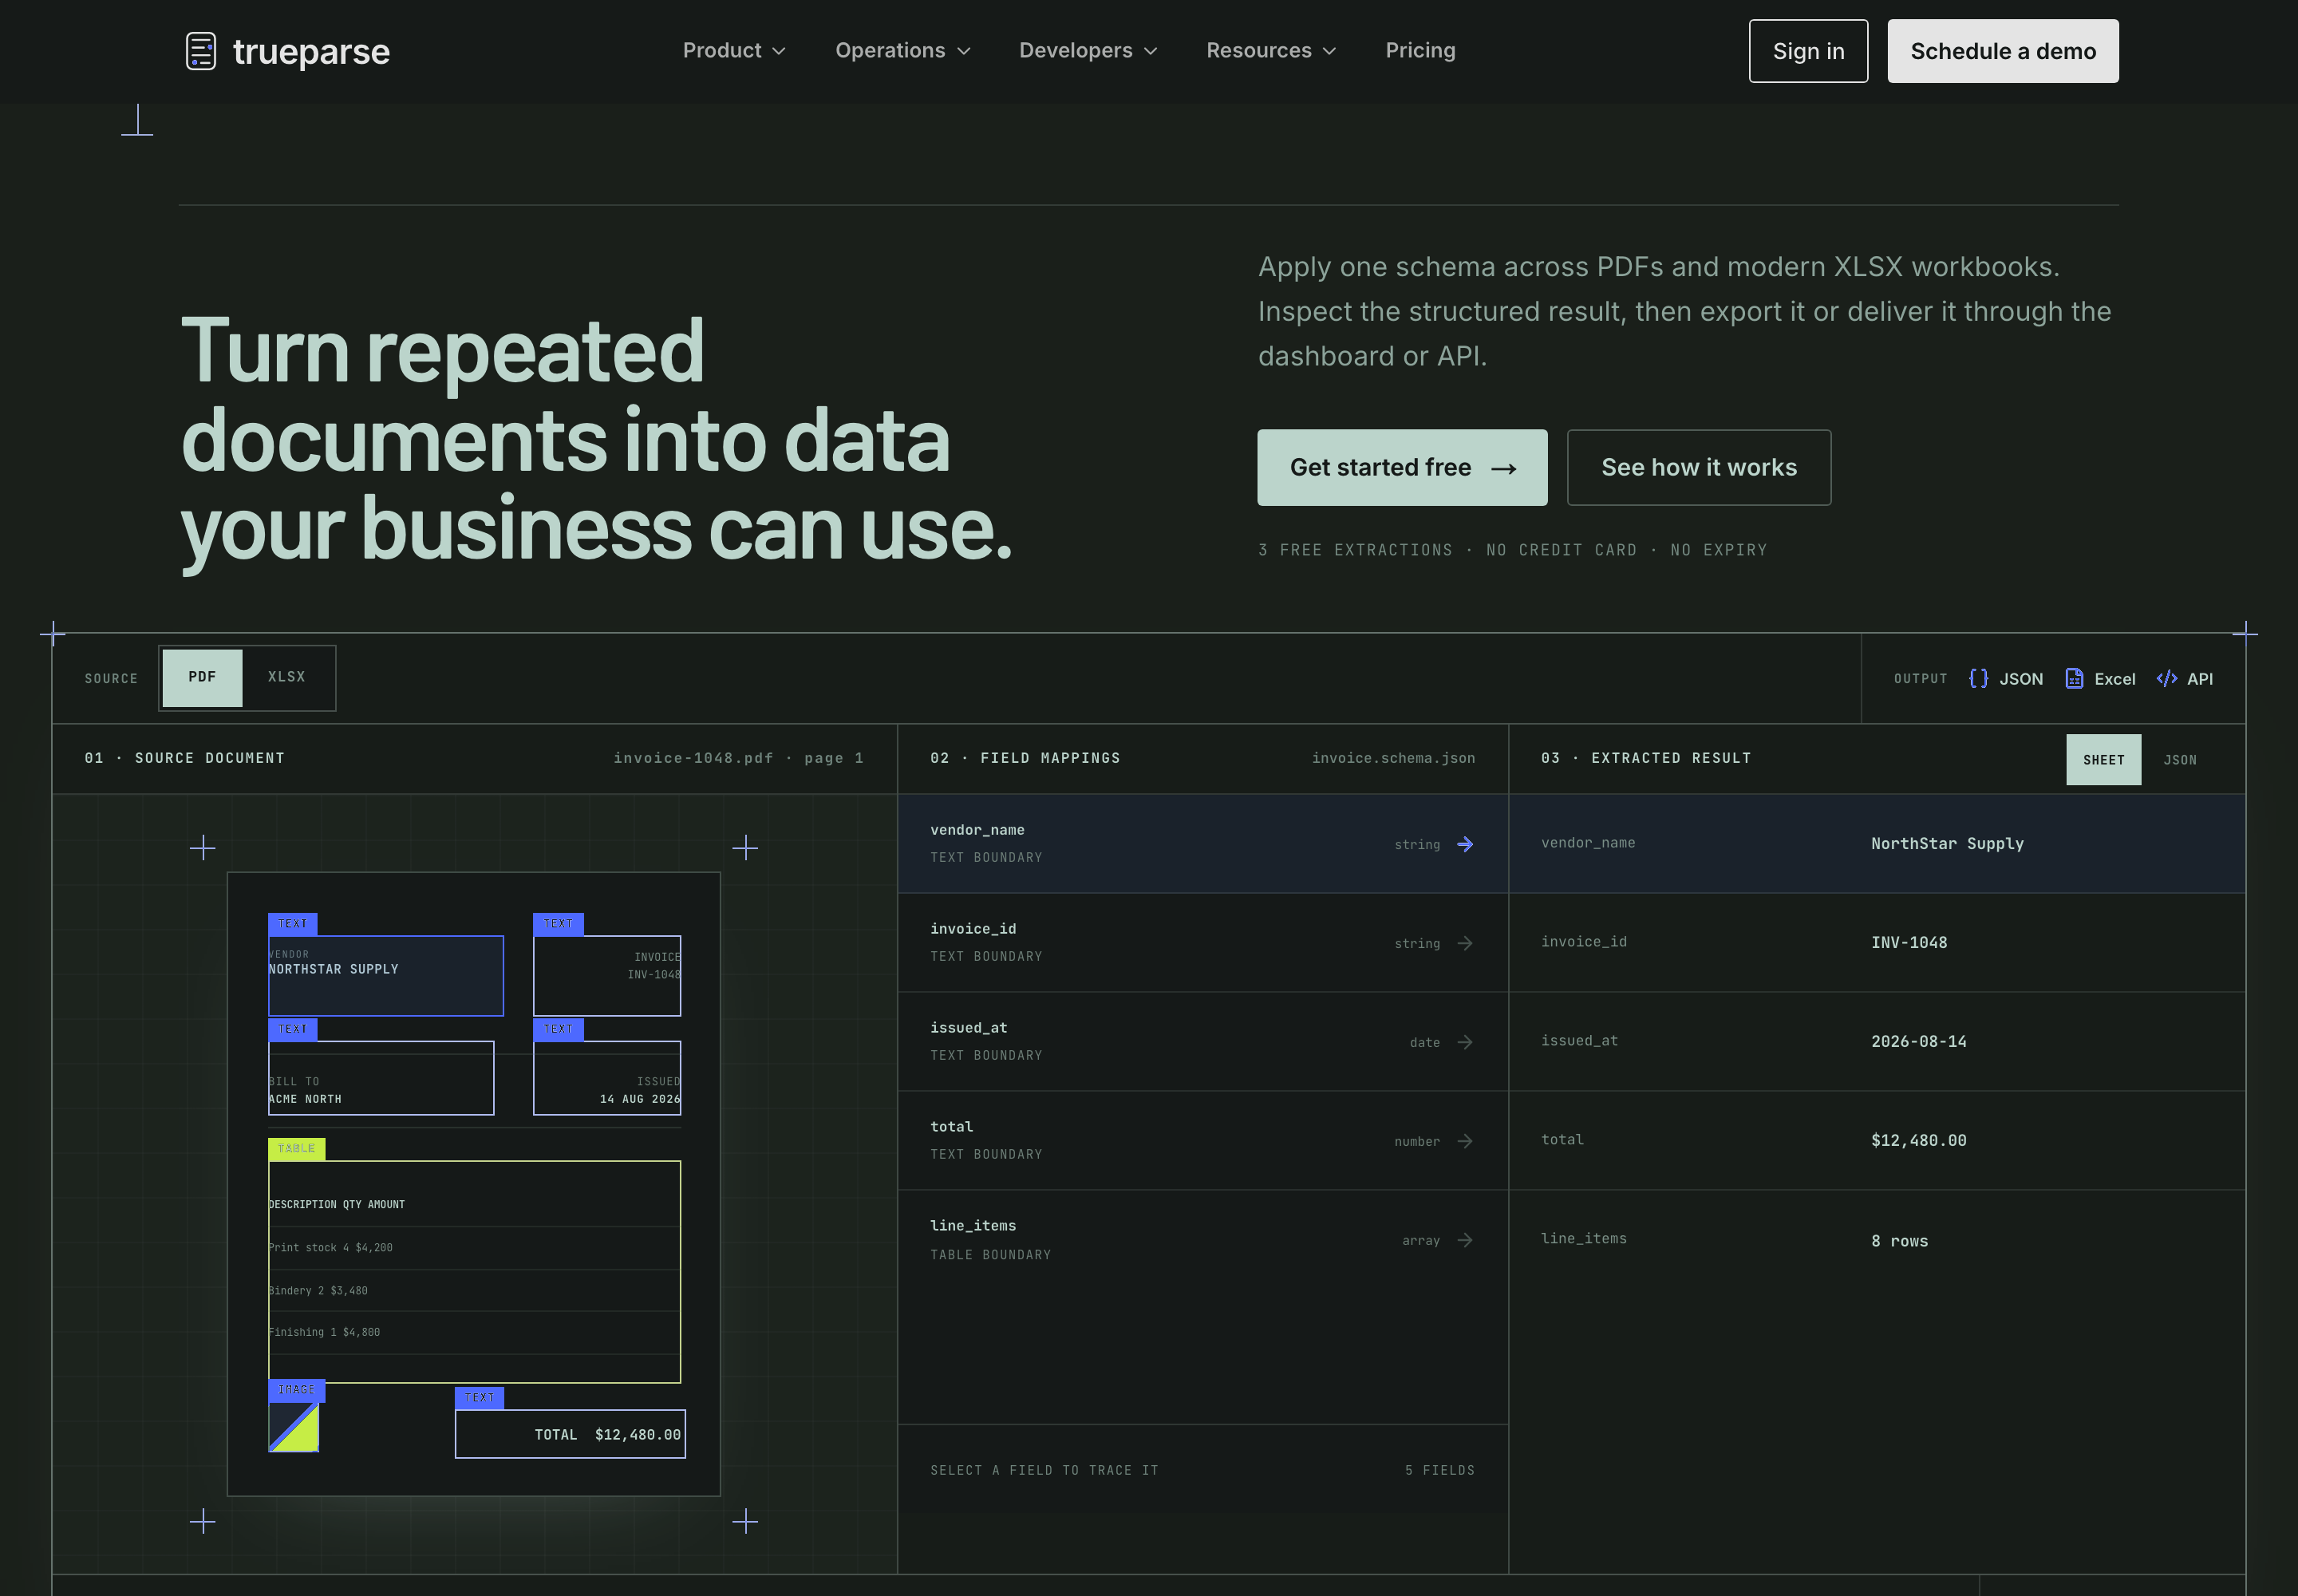Click the Print stock table row
This screenshot has height=1596, width=2298.
click(x=474, y=1247)
